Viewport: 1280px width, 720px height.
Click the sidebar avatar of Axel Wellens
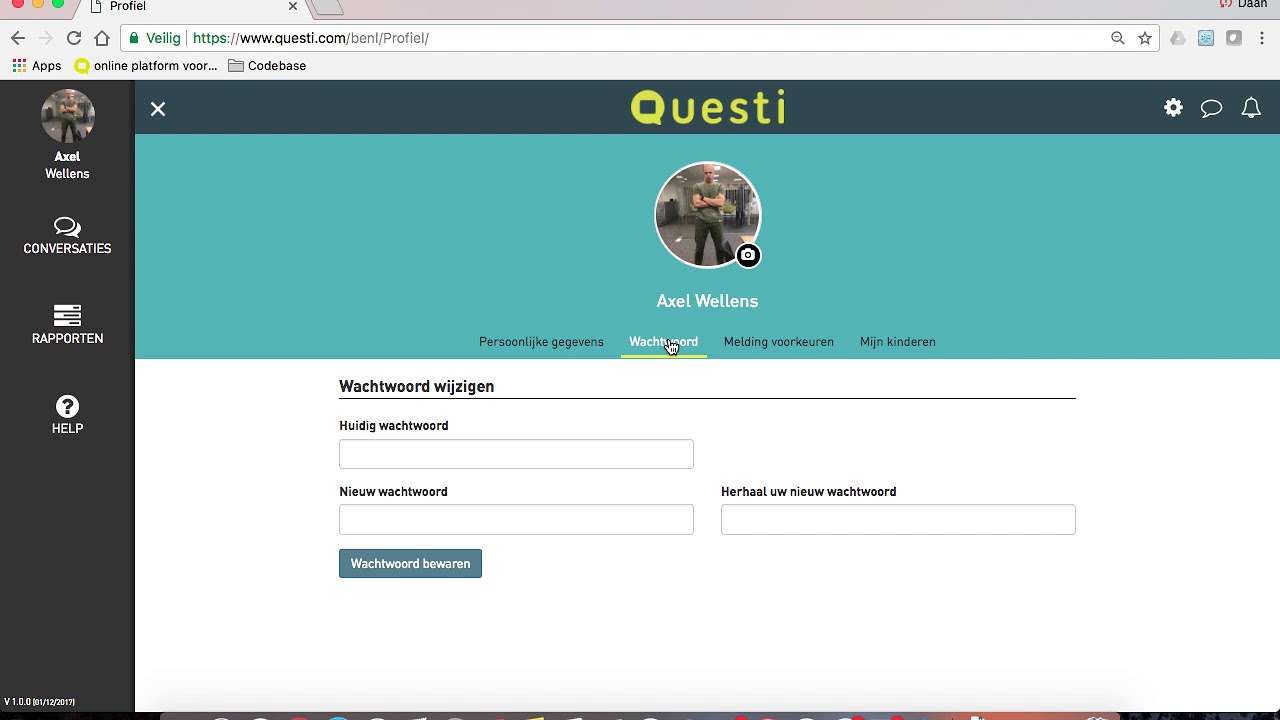(67, 116)
